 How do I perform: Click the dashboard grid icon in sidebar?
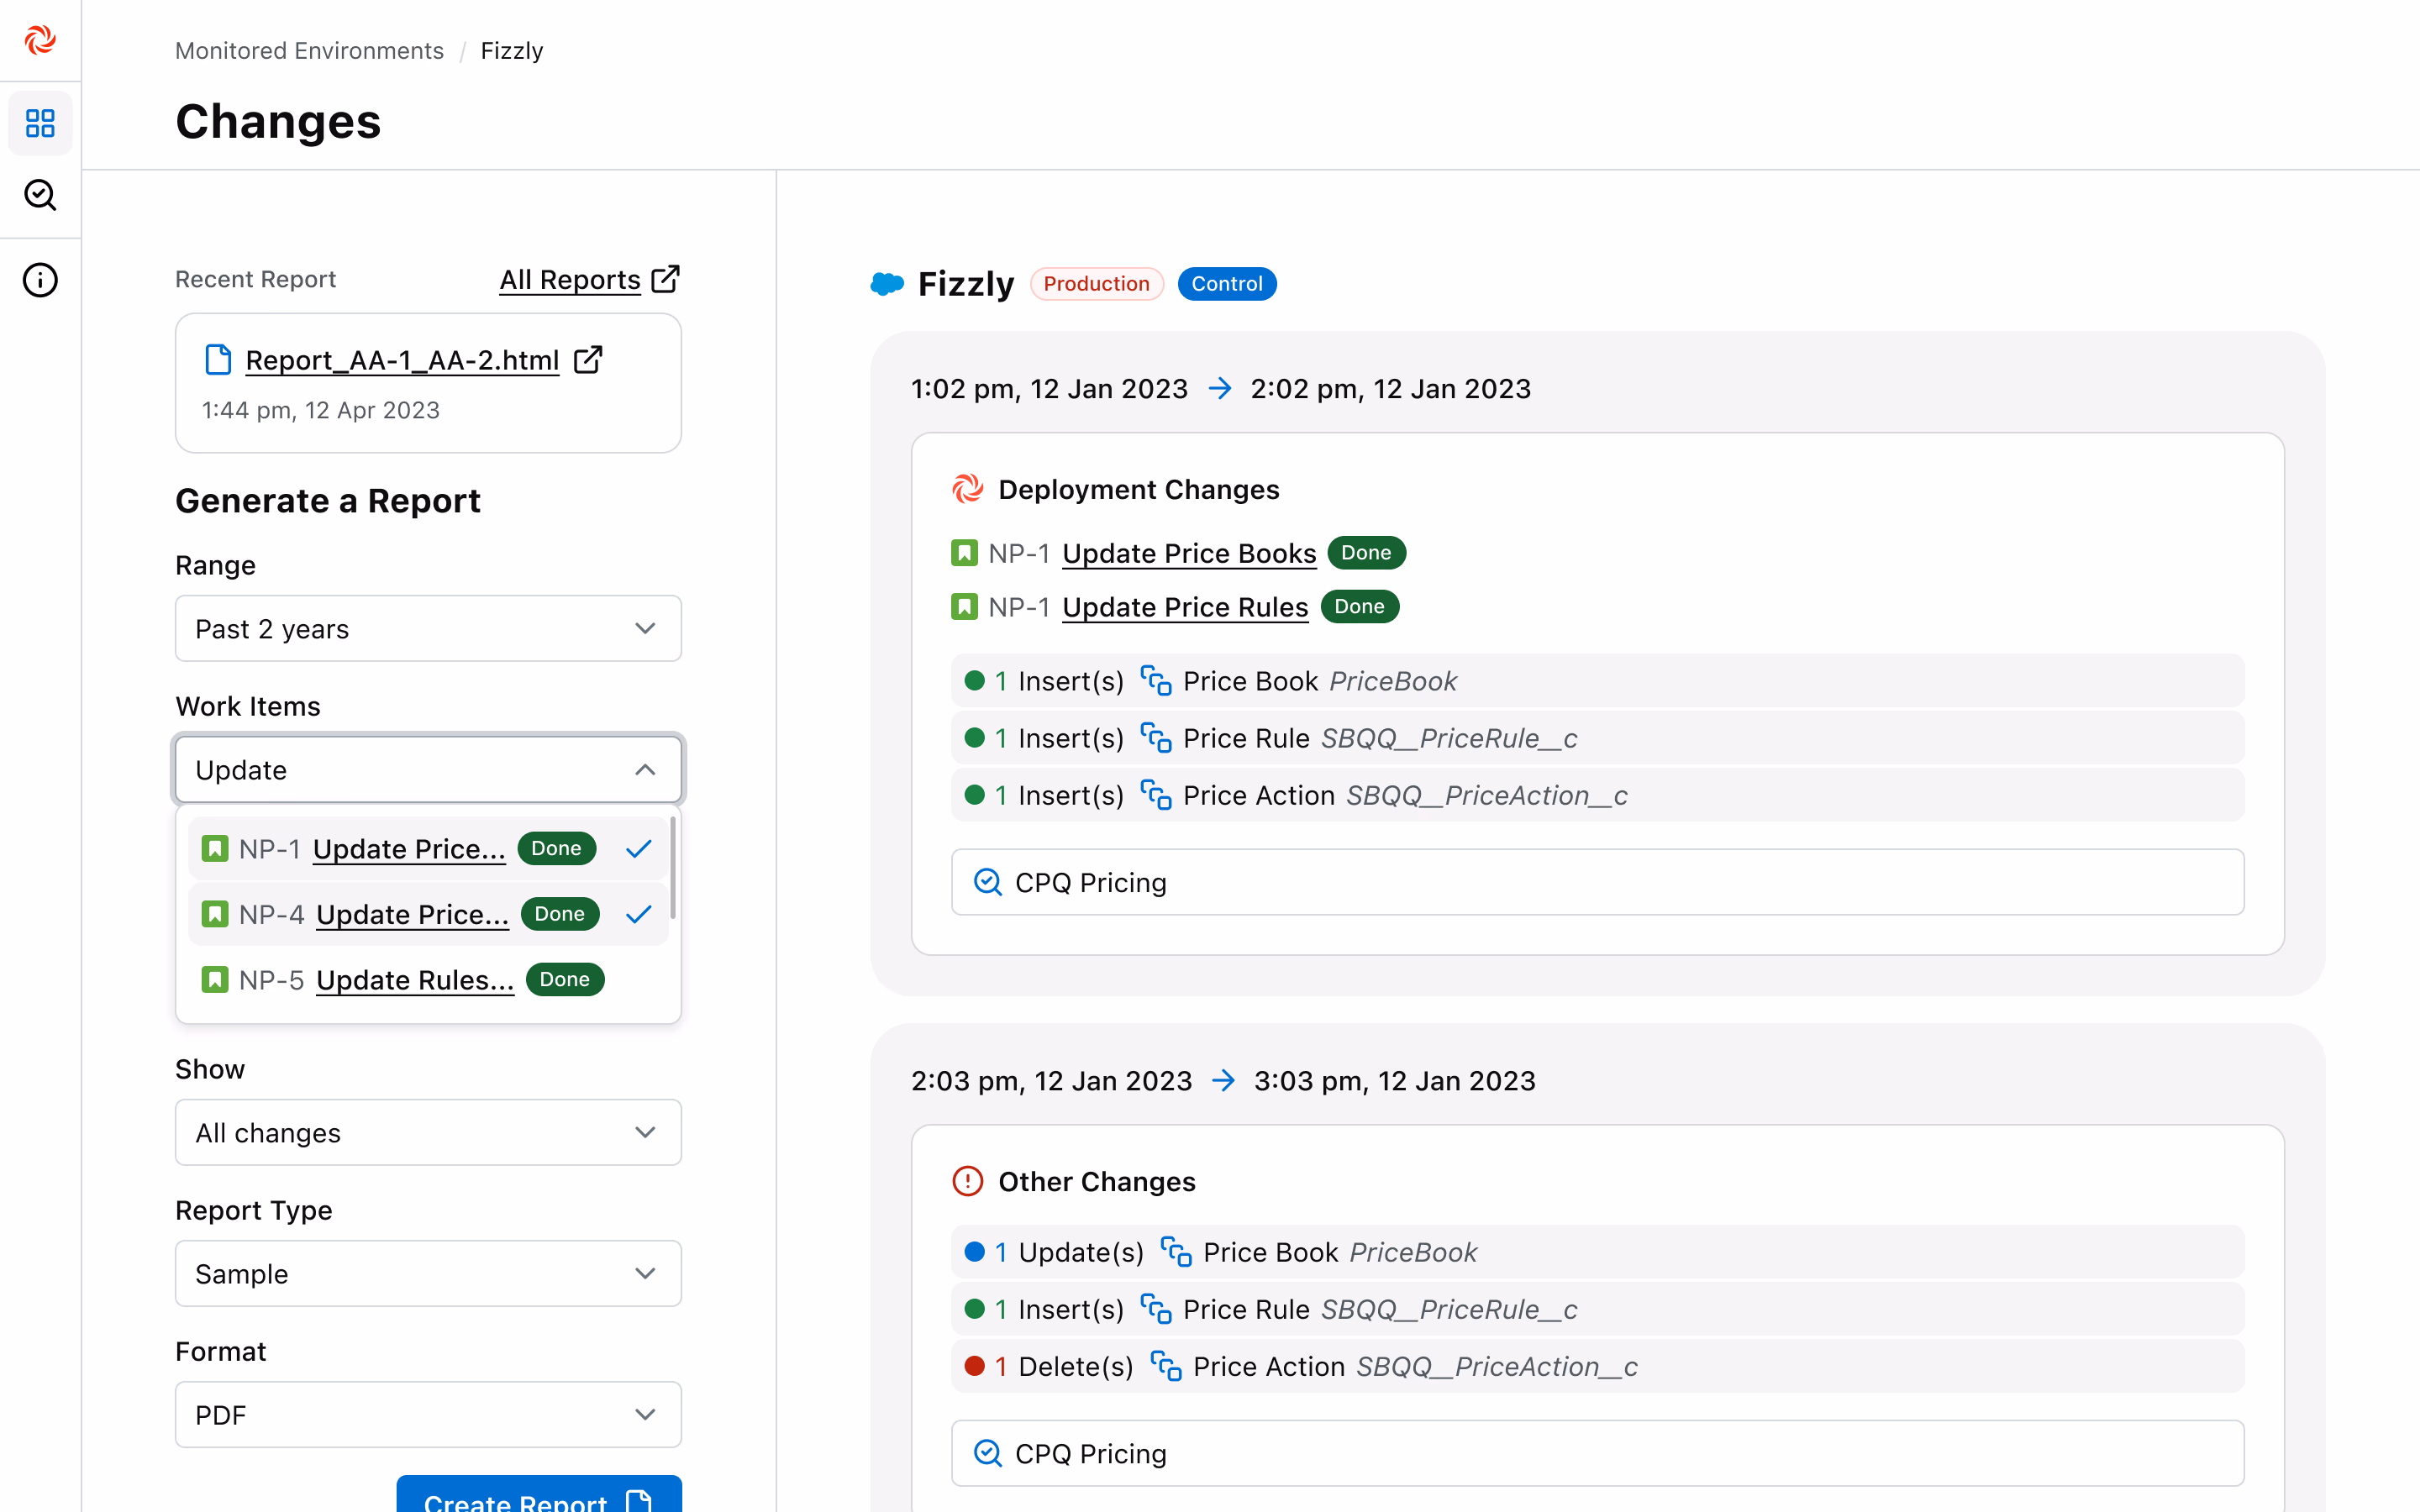coord(40,123)
